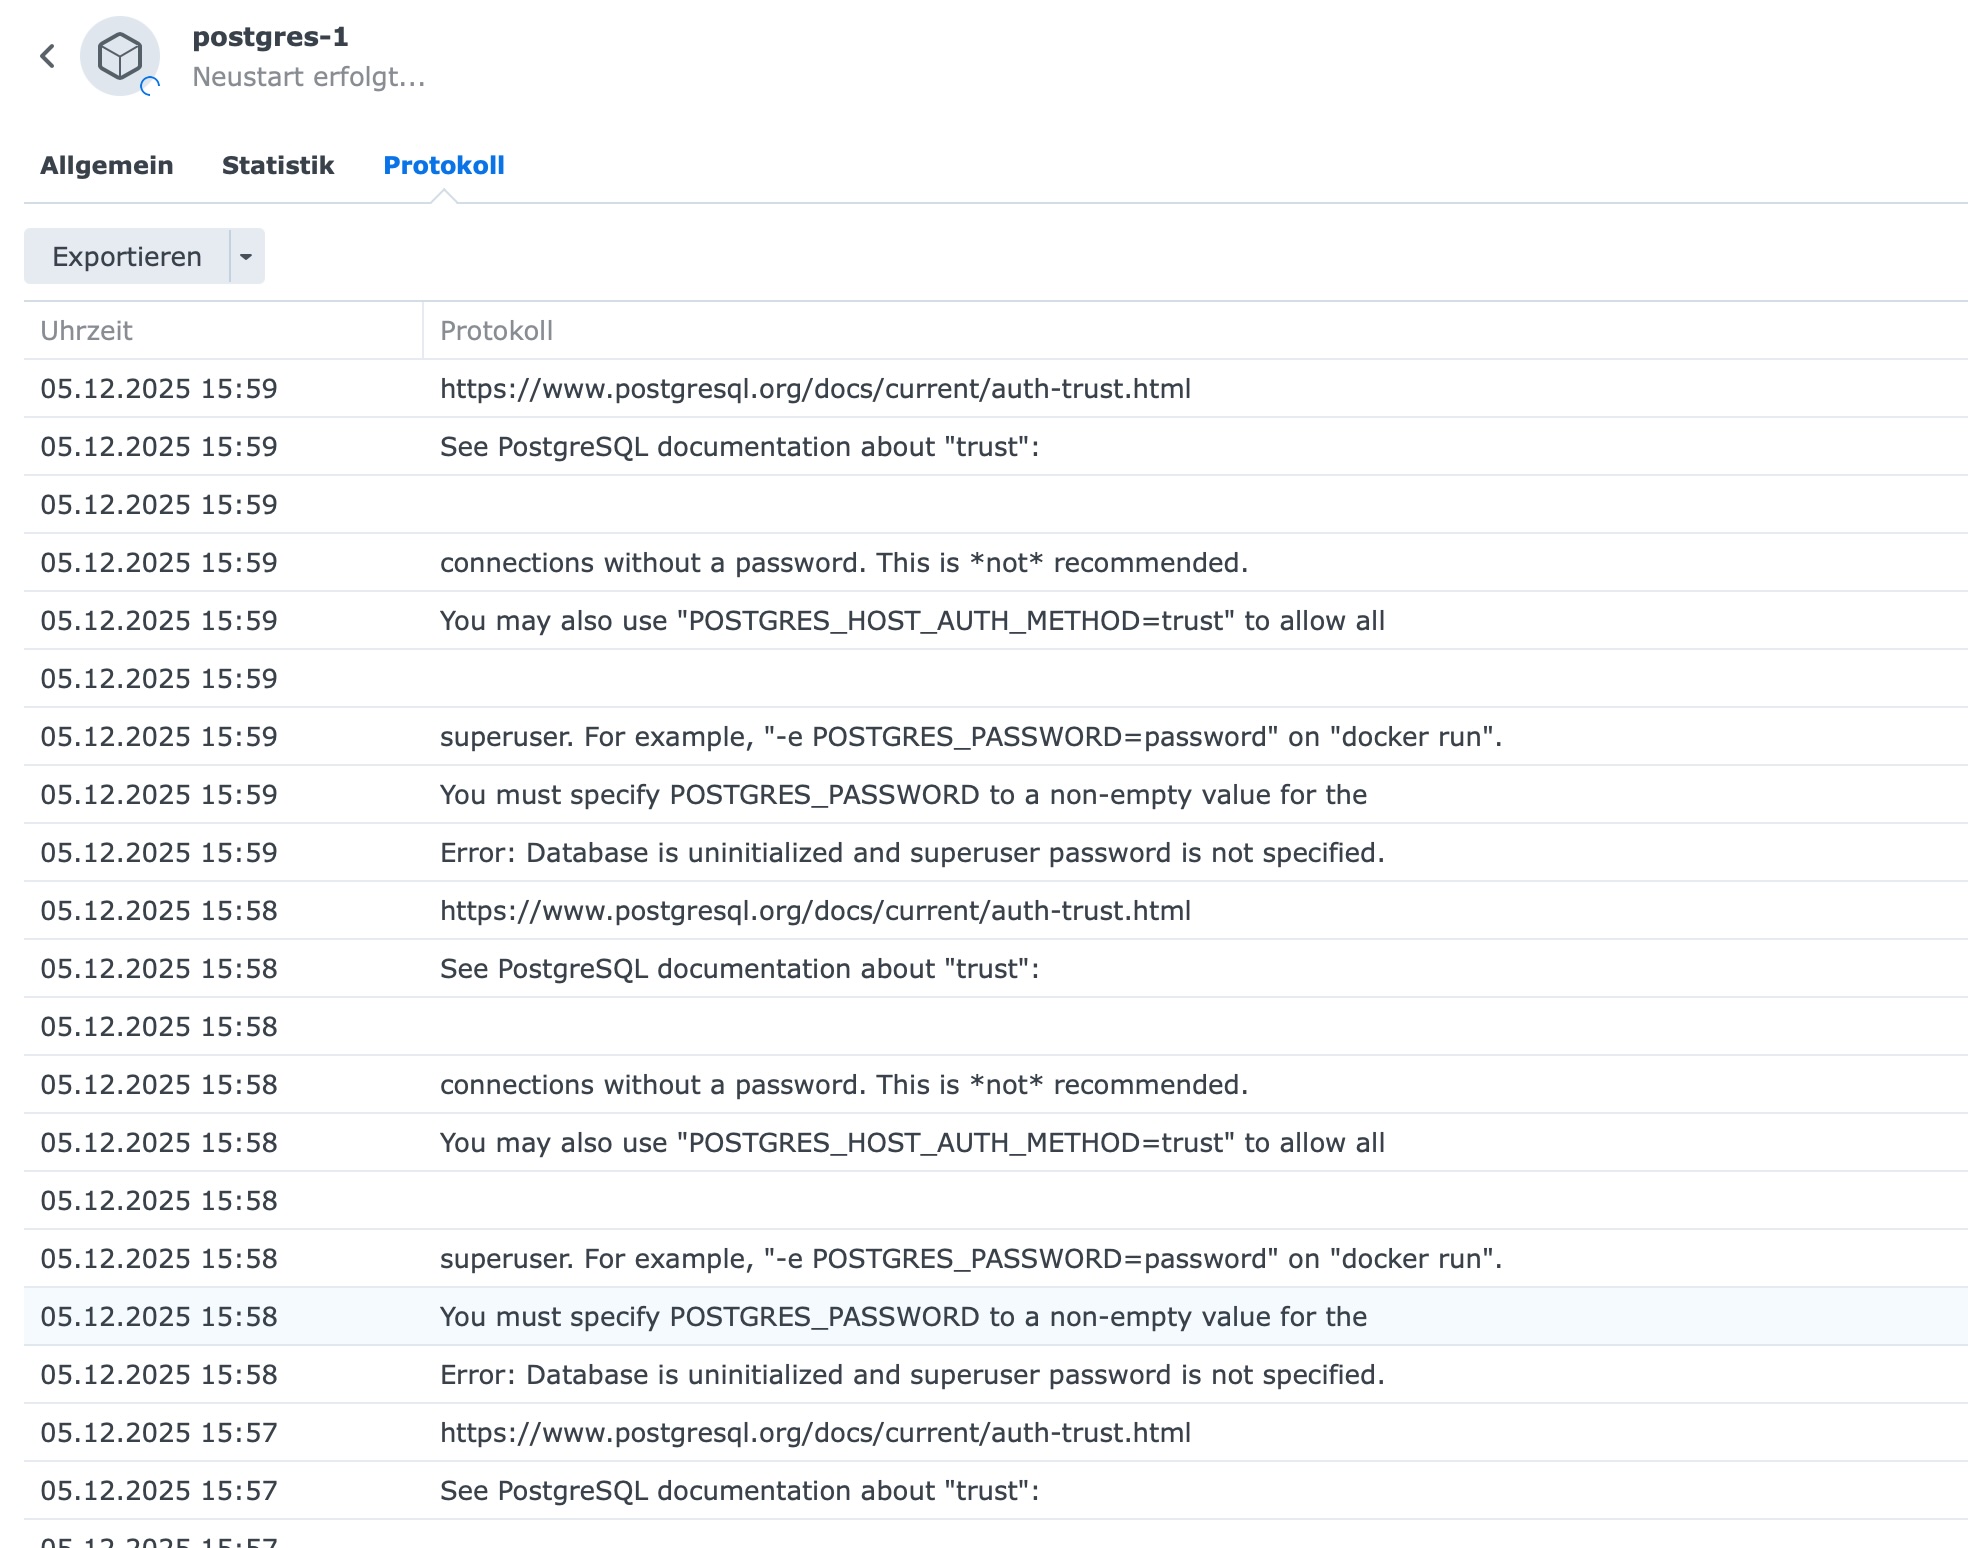Image resolution: width=1968 pixels, height=1548 pixels.
Task: Click the 15:58 Error: Database is uninitialized row
Action: tap(911, 1375)
